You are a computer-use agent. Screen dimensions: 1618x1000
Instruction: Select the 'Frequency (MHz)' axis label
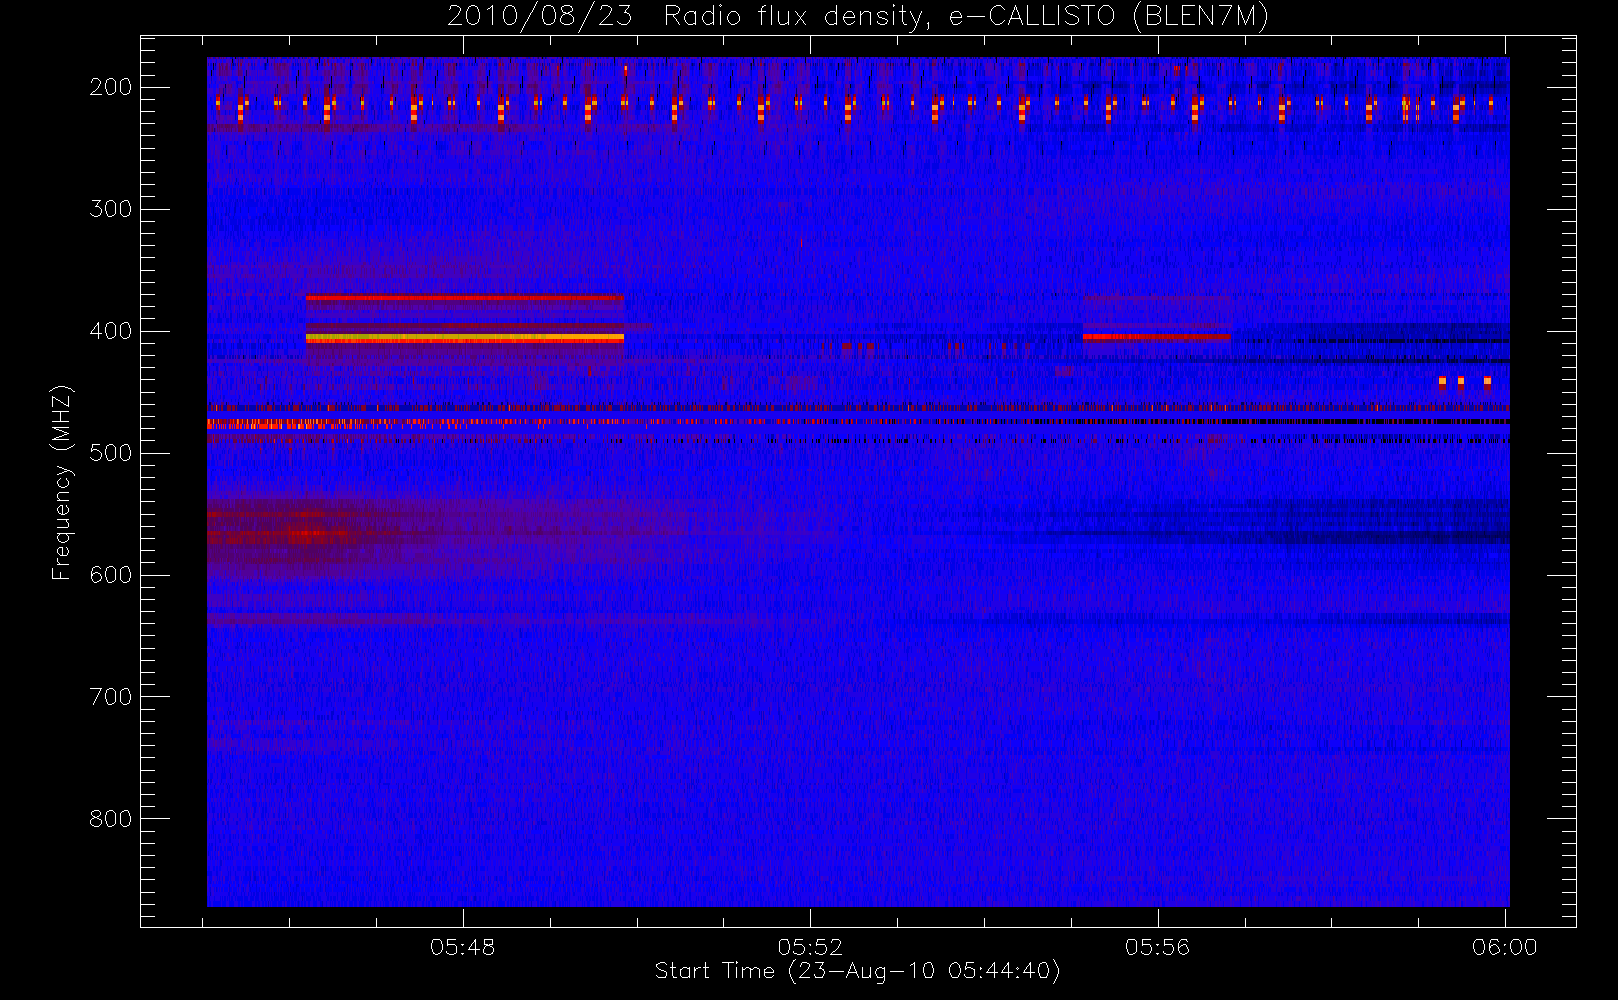61,483
